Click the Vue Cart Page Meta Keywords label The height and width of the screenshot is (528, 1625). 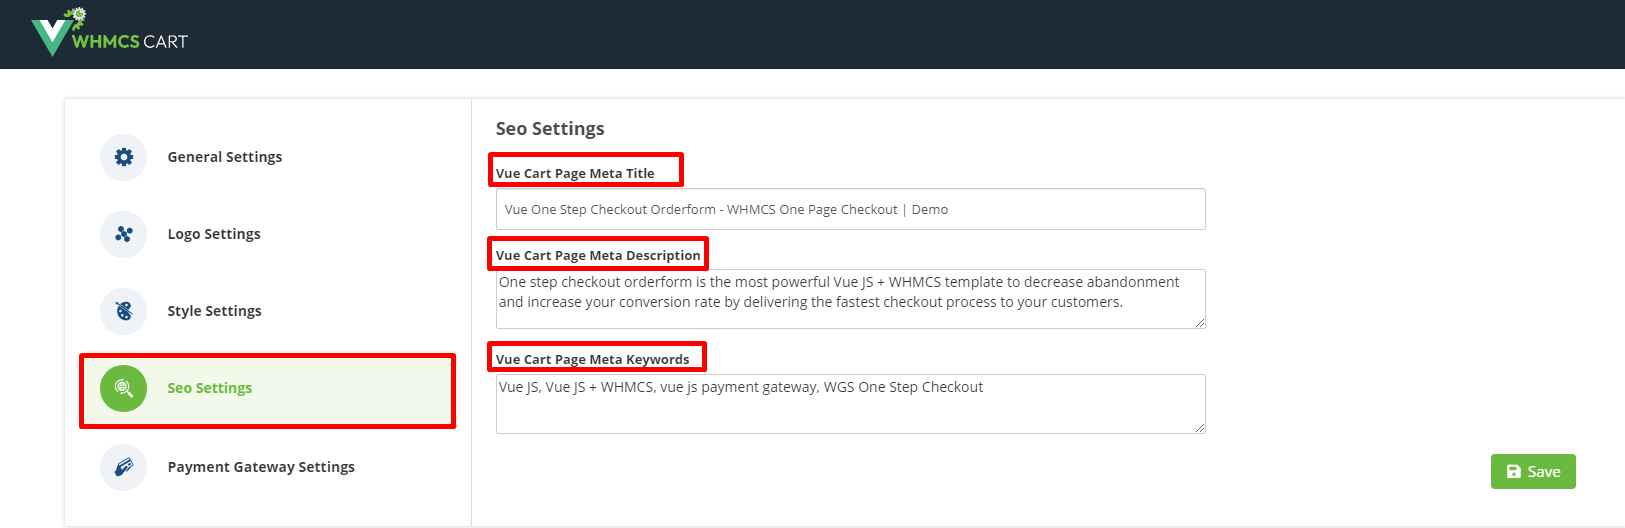tap(592, 359)
